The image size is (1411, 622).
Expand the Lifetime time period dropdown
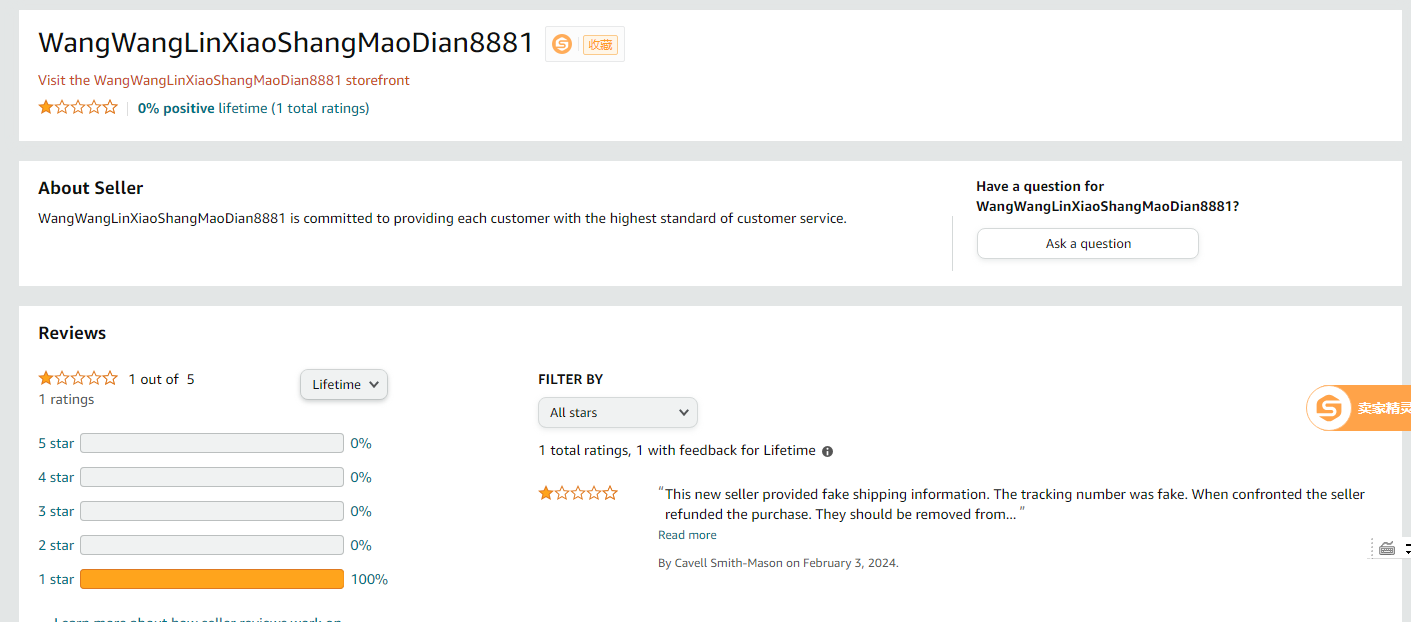click(344, 385)
